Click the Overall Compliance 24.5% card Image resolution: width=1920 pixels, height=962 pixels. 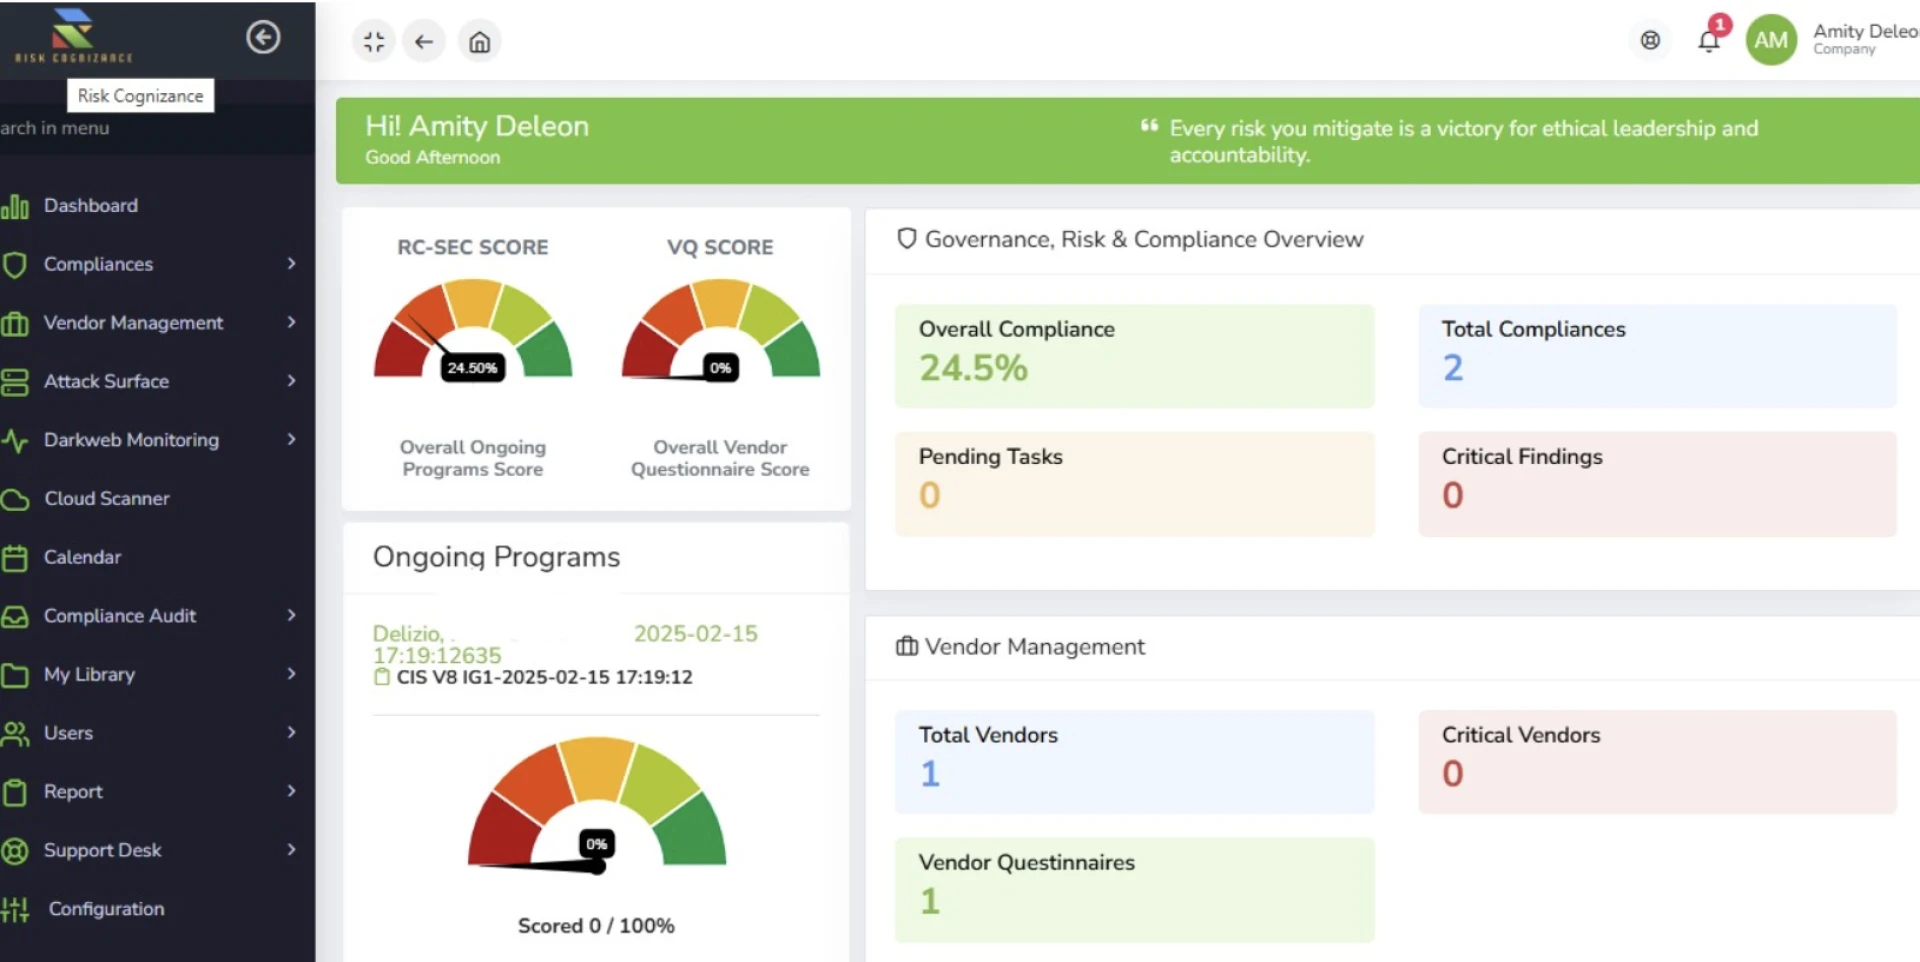[x=1134, y=355]
